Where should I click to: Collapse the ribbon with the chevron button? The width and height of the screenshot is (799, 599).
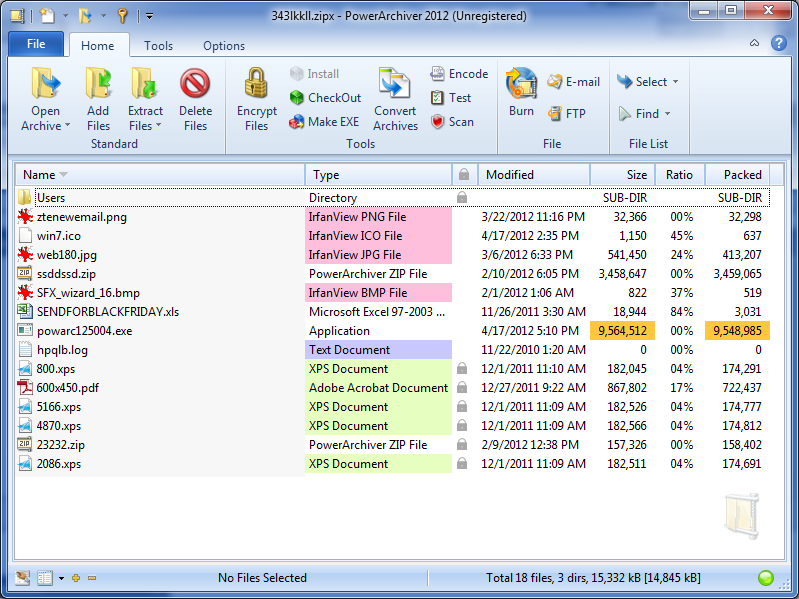pos(755,43)
